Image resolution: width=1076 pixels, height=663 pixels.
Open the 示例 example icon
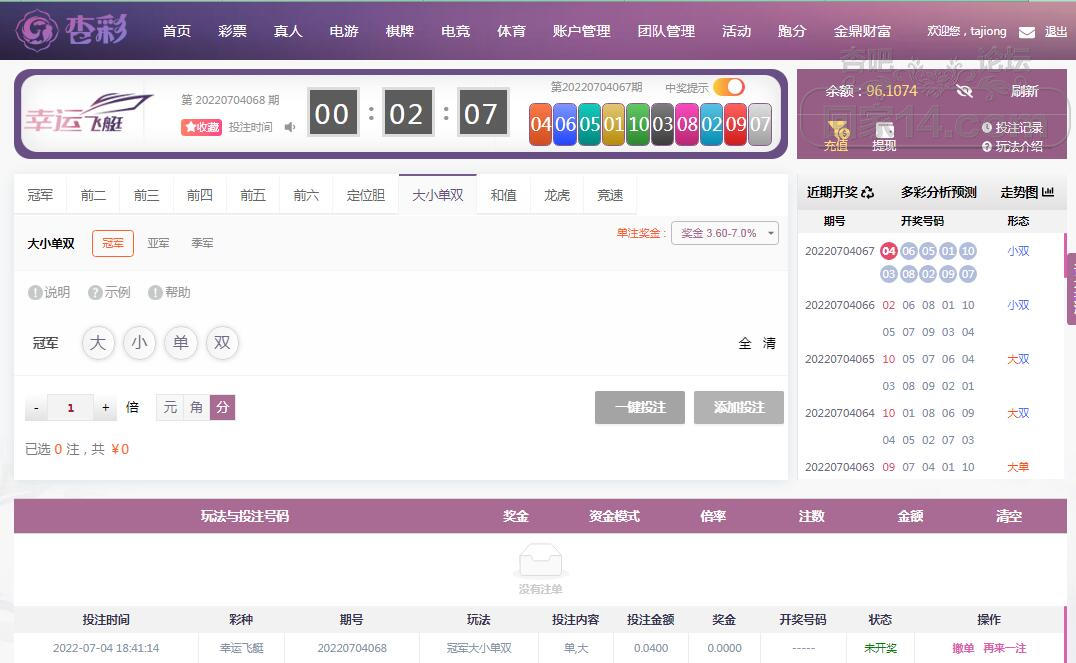[95, 292]
